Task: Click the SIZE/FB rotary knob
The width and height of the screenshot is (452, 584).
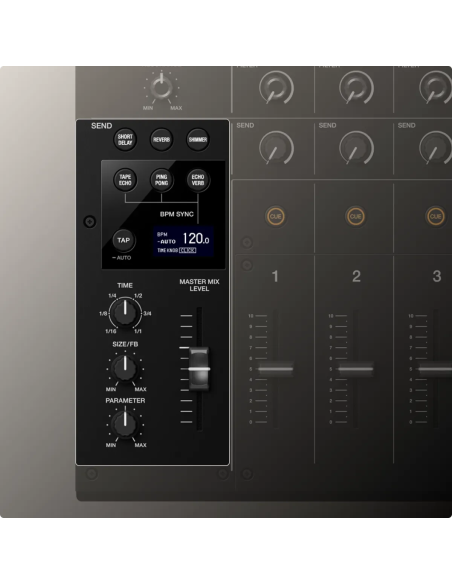Action: click(x=125, y=368)
